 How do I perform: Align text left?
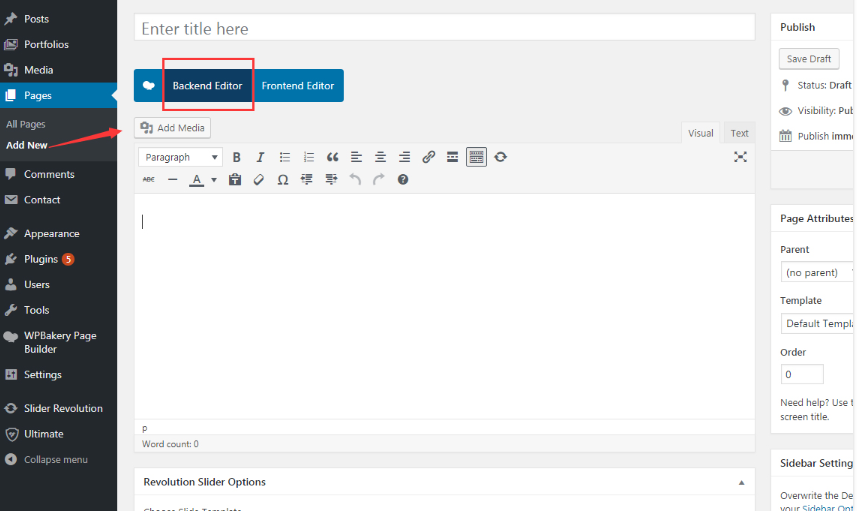coord(356,157)
